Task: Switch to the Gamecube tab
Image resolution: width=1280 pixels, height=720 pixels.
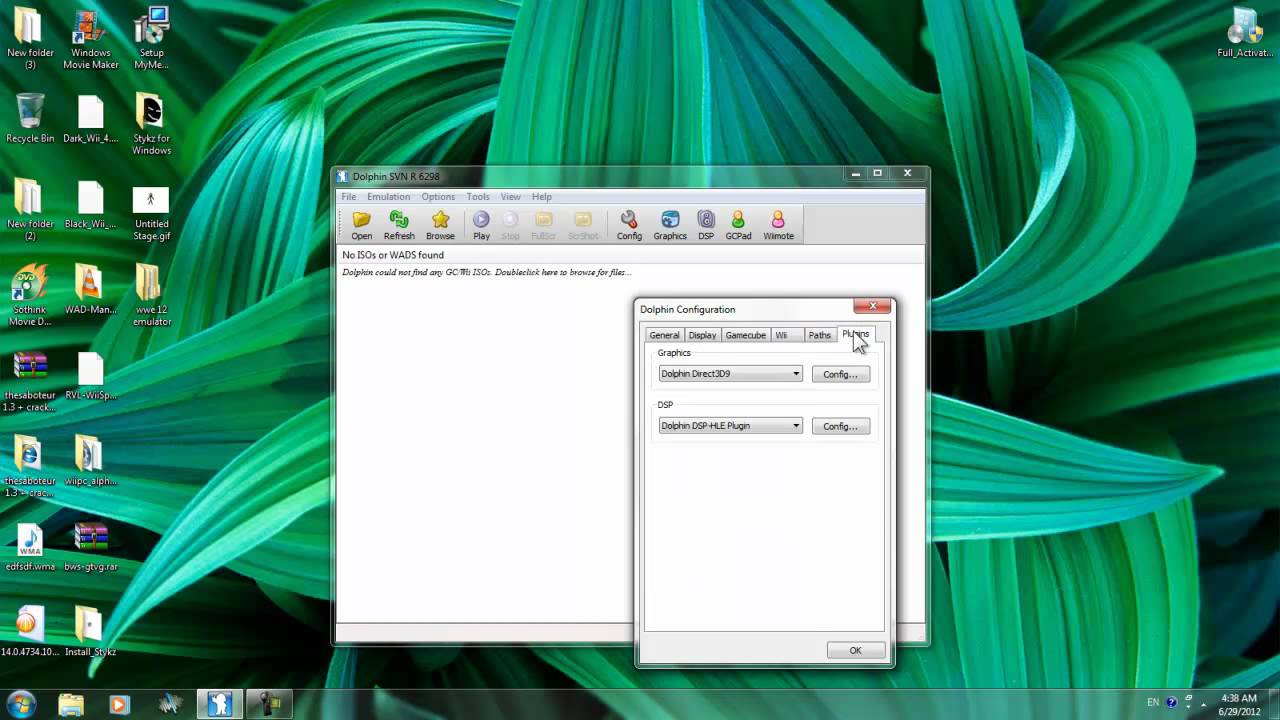Action: point(745,335)
